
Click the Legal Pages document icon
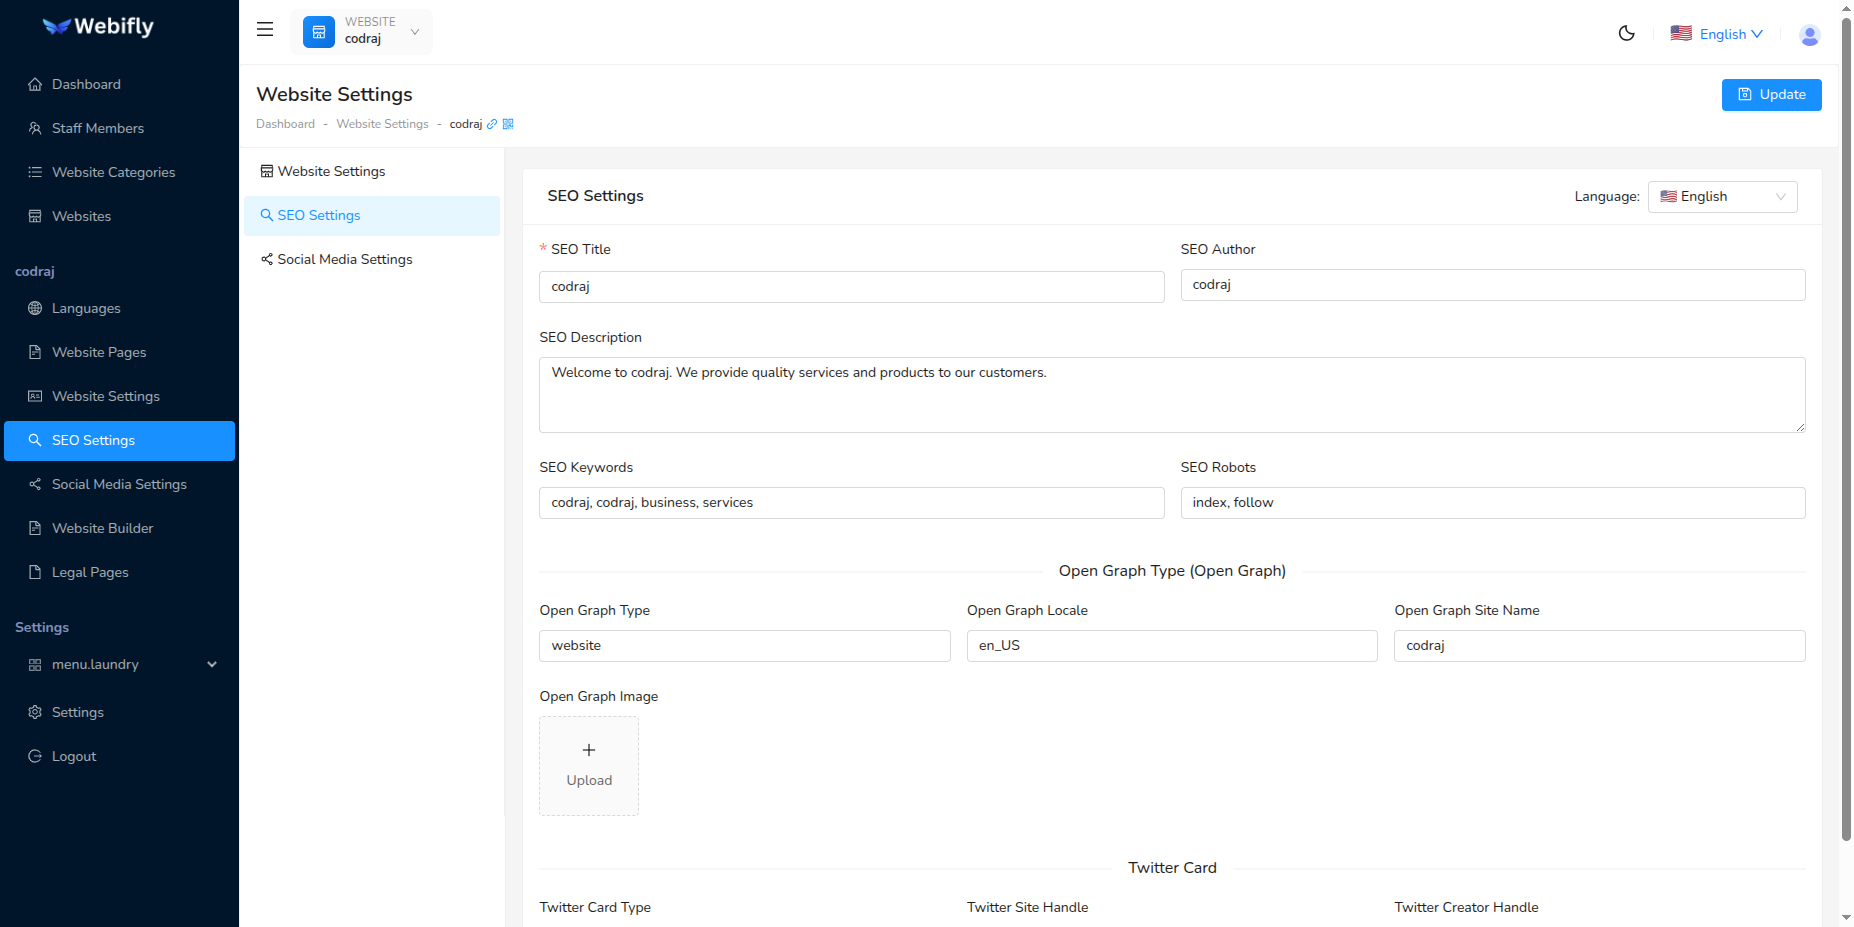point(34,572)
